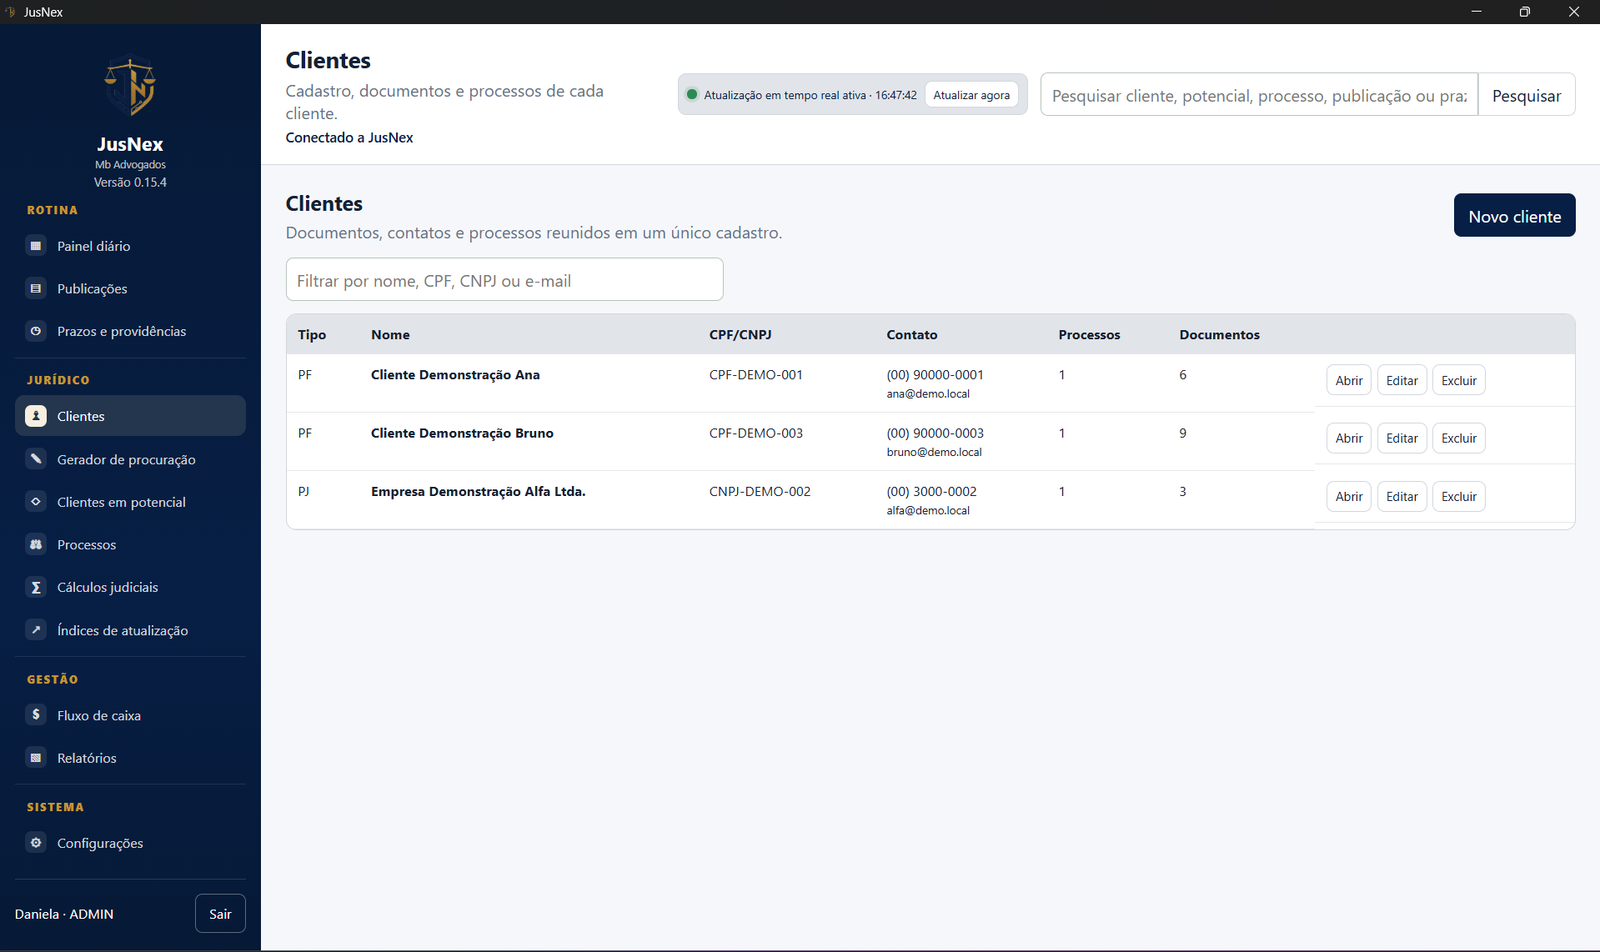The height and width of the screenshot is (952, 1600).
Task: Click Excluir for Cliente Demonstração Bruno
Action: click(x=1459, y=438)
